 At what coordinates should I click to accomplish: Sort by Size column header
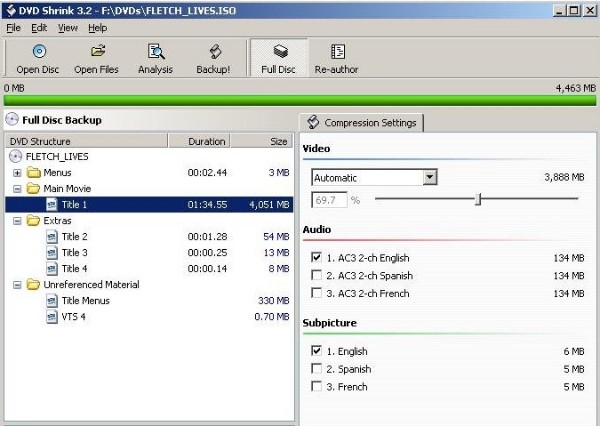pos(262,141)
